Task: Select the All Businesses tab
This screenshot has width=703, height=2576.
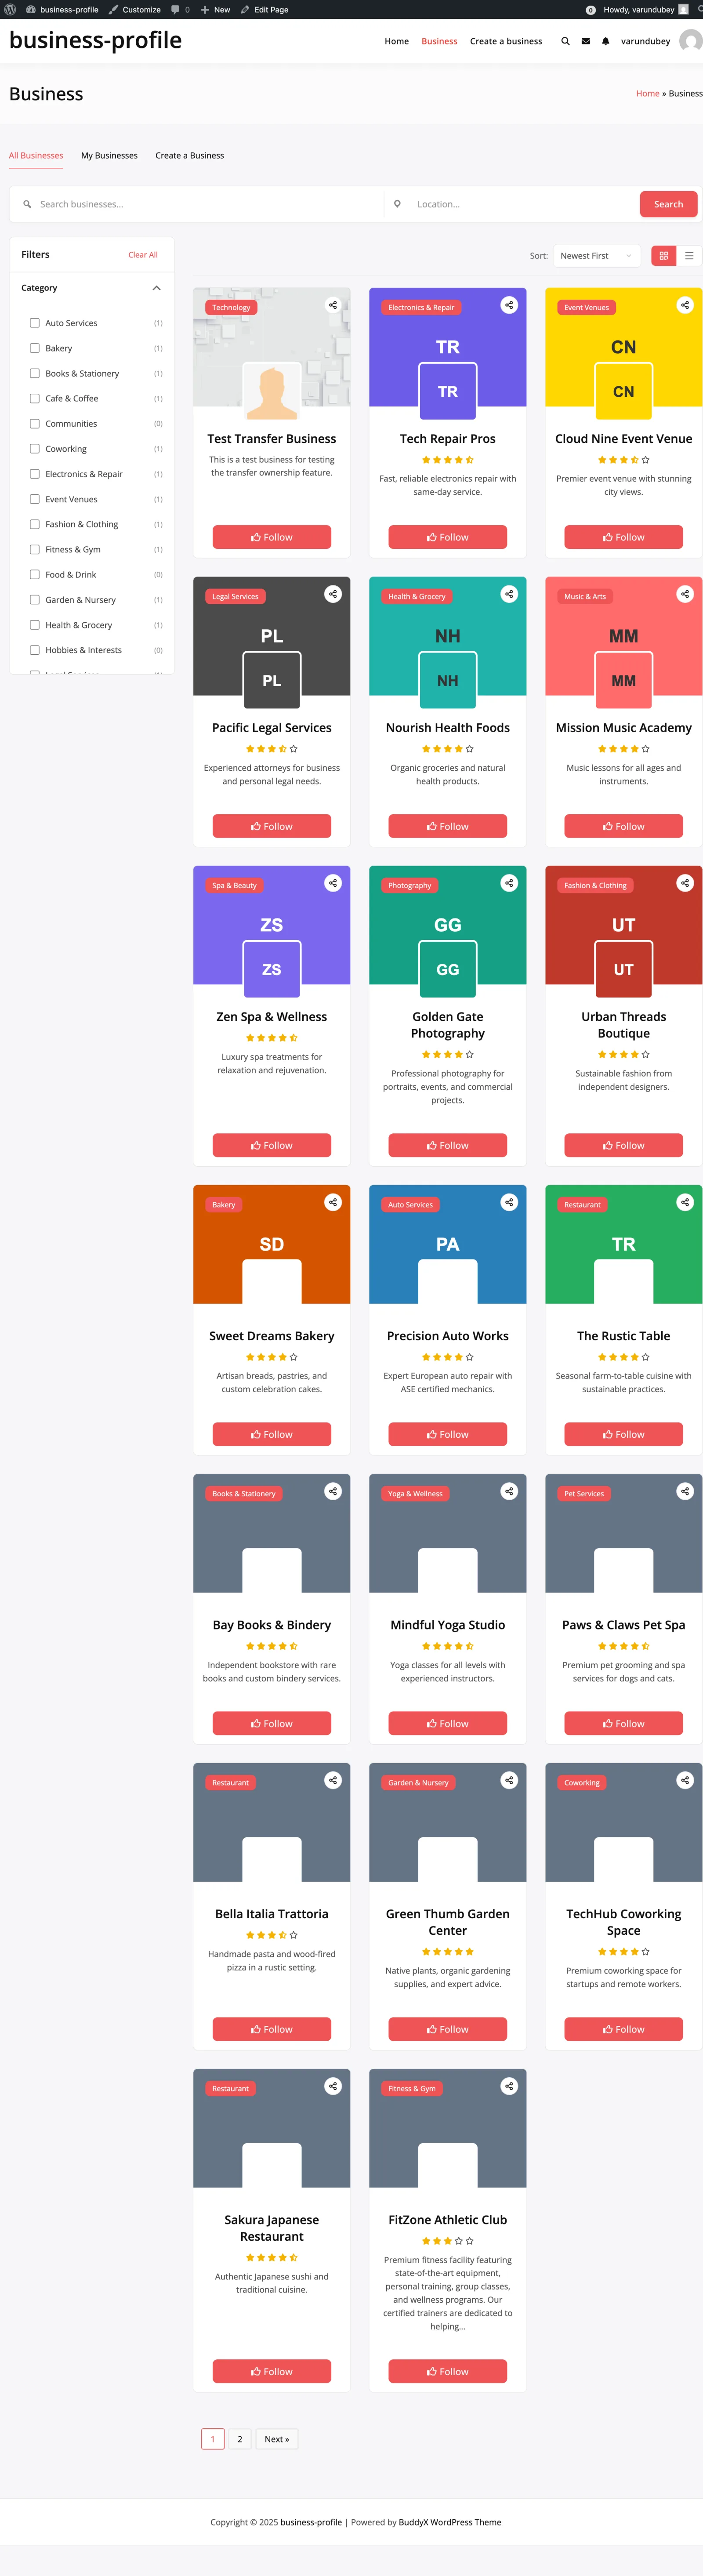Action: 36,156
